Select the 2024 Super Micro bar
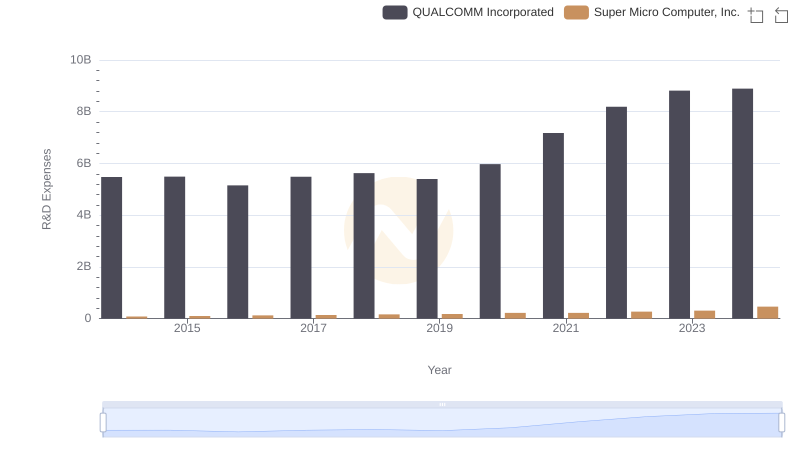Viewport: 800px width, 461px height. click(x=768, y=313)
